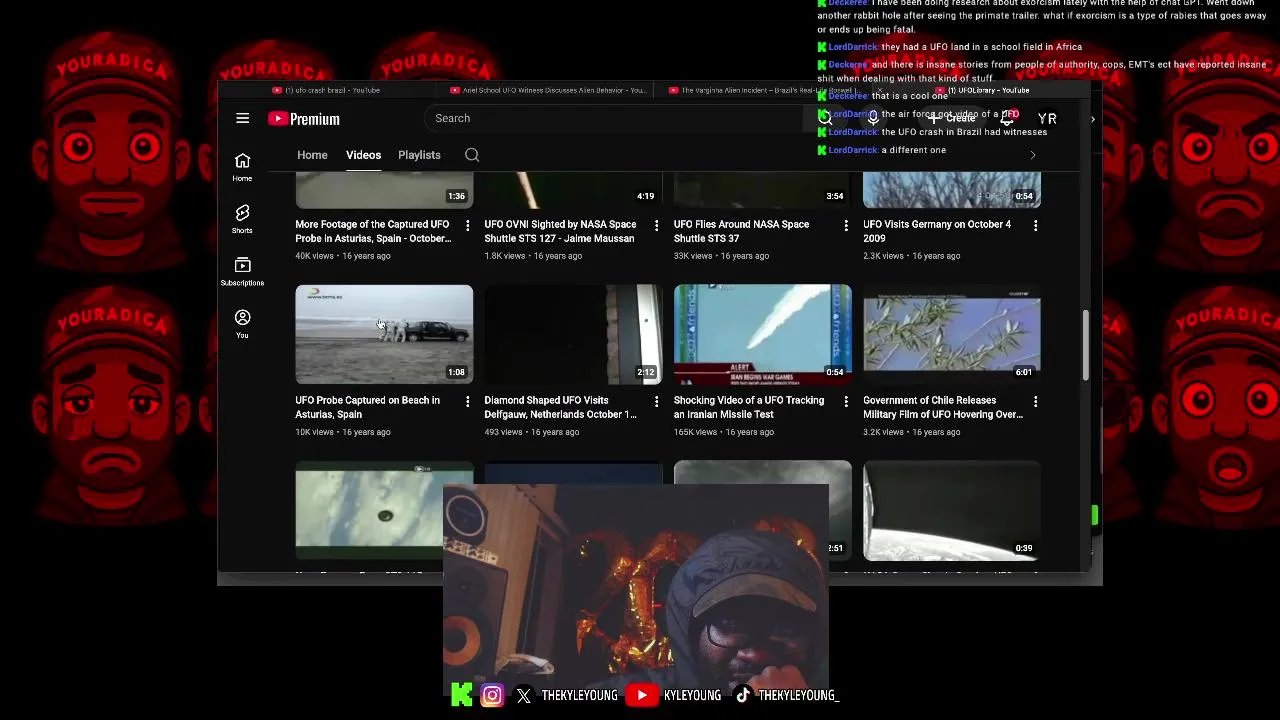Viewport: 1280px width, 720px height.
Task: Play the thumbnail with 1:36 duration
Action: click(x=384, y=190)
